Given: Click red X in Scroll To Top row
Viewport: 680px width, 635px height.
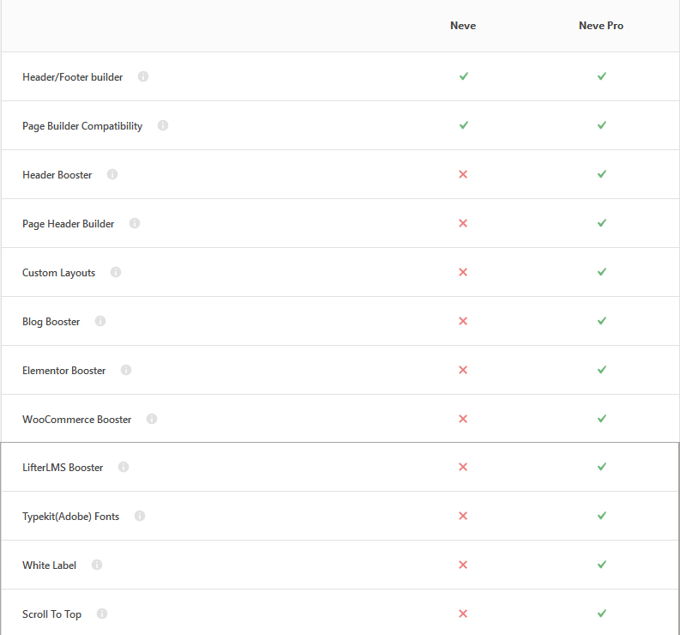Looking at the screenshot, I should (x=463, y=614).
